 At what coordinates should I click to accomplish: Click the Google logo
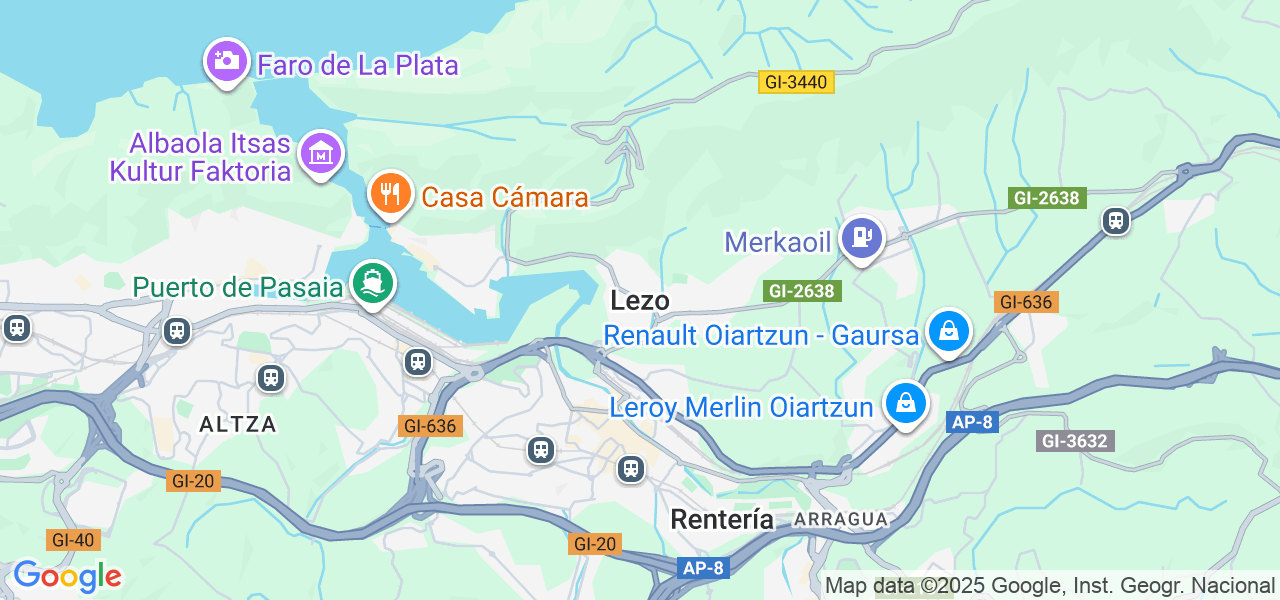[x=67, y=576]
